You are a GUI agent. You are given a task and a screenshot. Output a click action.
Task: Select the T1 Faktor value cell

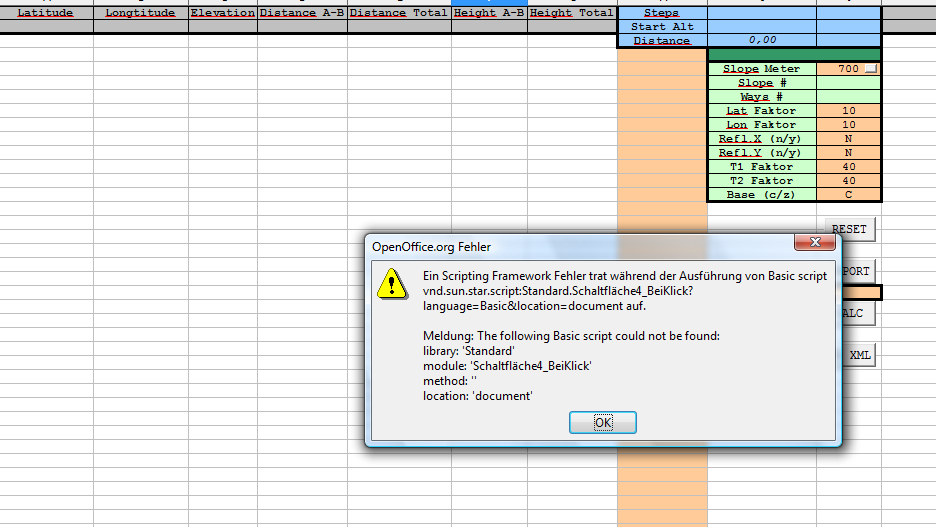click(848, 167)
